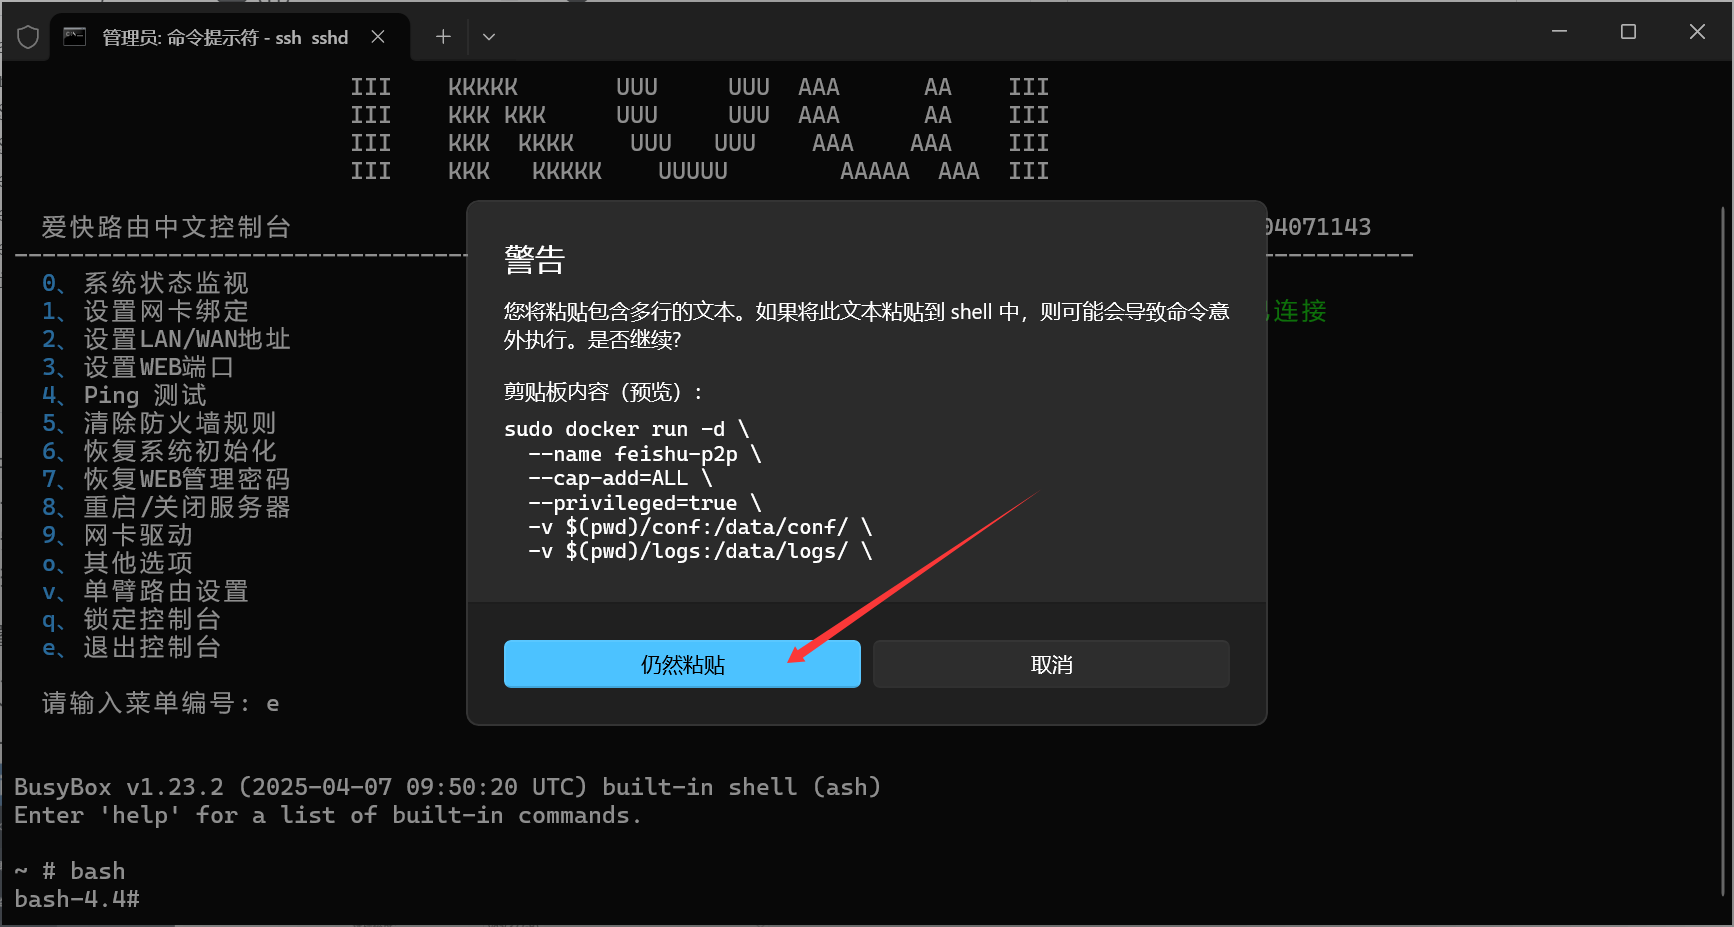
Task: Click menu entry 5、清除防火墙规则
Action: point(159,423)
